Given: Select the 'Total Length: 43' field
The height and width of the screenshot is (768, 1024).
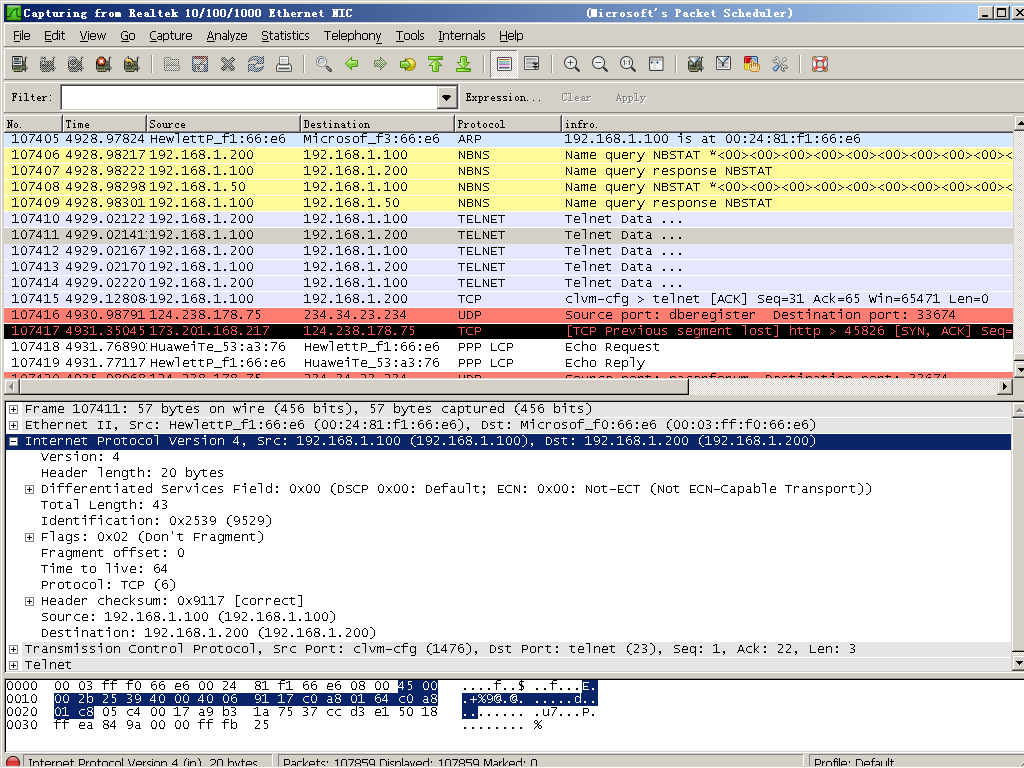Looking at the screenshot, I should pyautogui.click(x=104, y=505).
